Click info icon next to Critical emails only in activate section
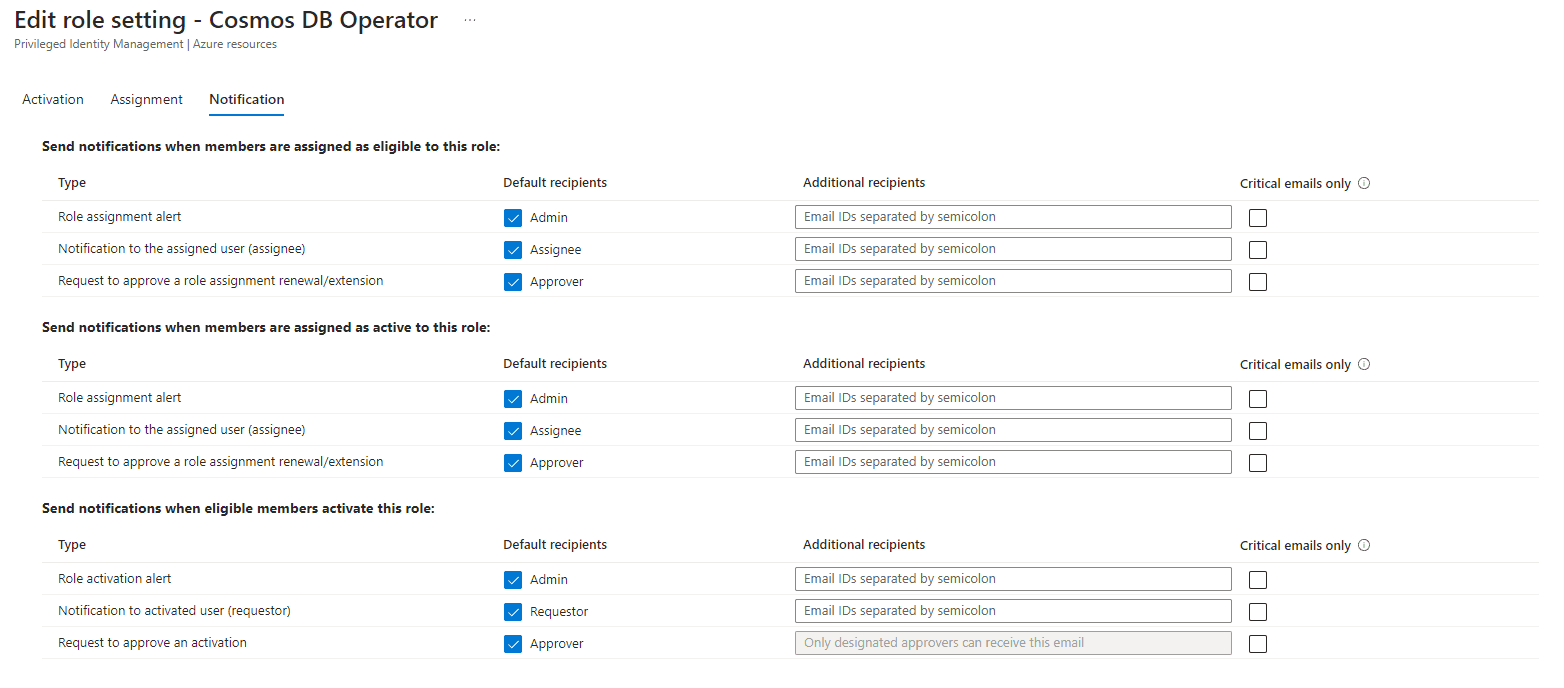 pyautogui.click(x=1364, y=546)
